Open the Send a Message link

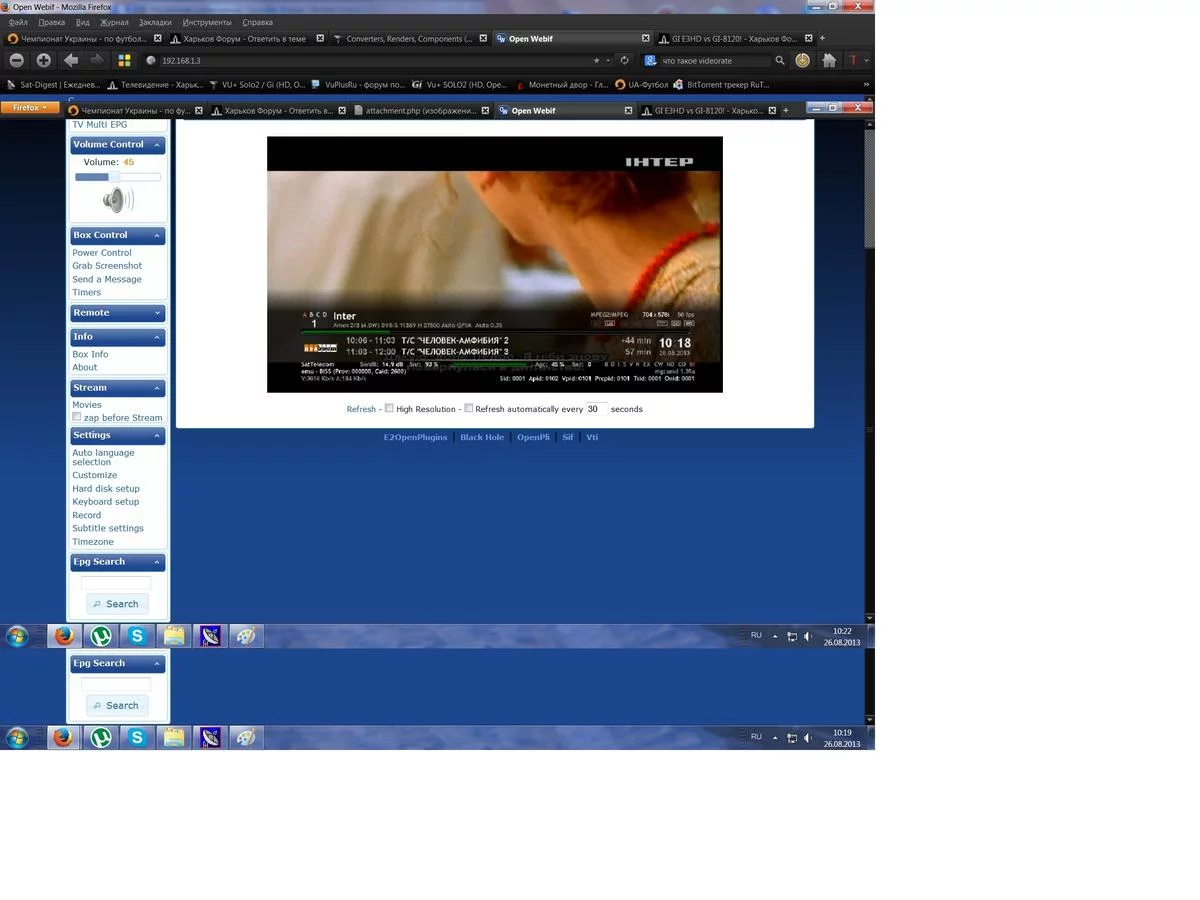(107, 279)
